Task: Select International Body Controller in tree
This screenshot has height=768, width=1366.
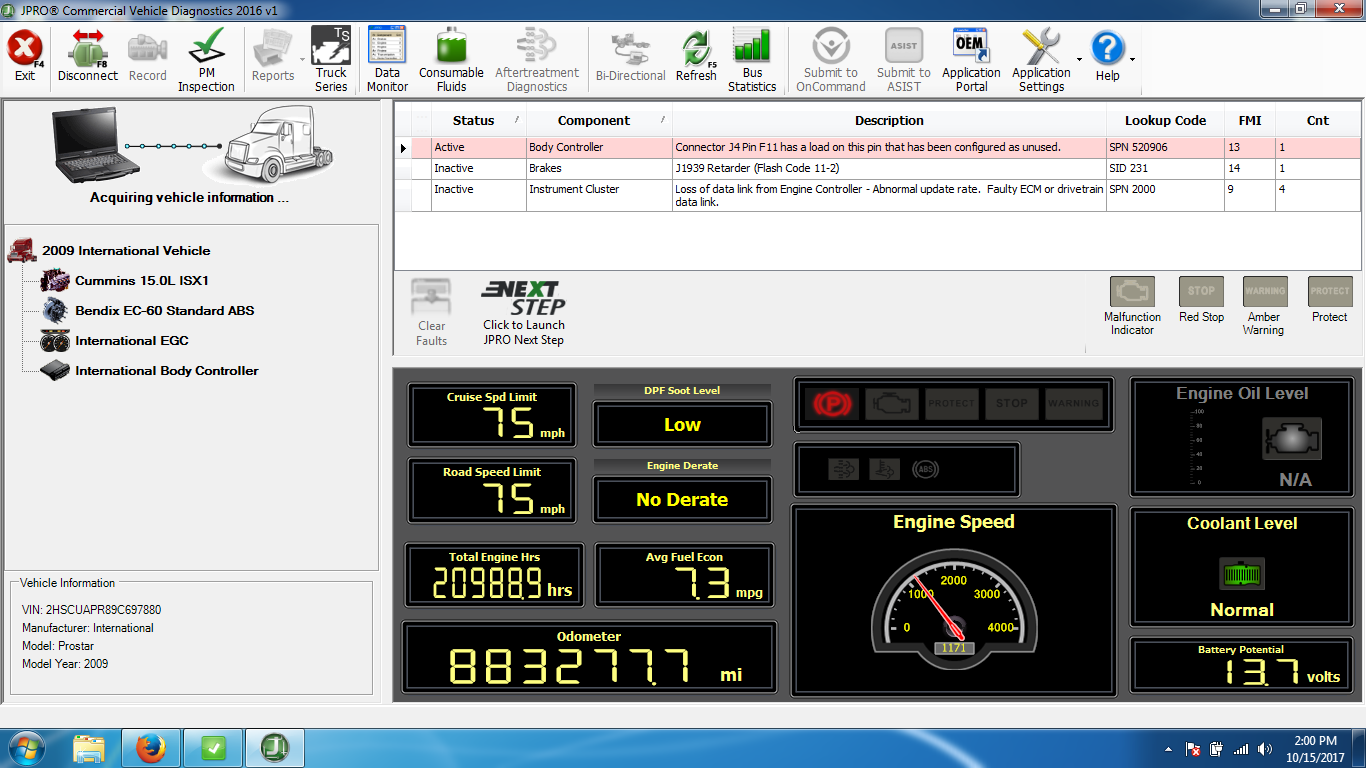Action: click(x=166, y=371)
